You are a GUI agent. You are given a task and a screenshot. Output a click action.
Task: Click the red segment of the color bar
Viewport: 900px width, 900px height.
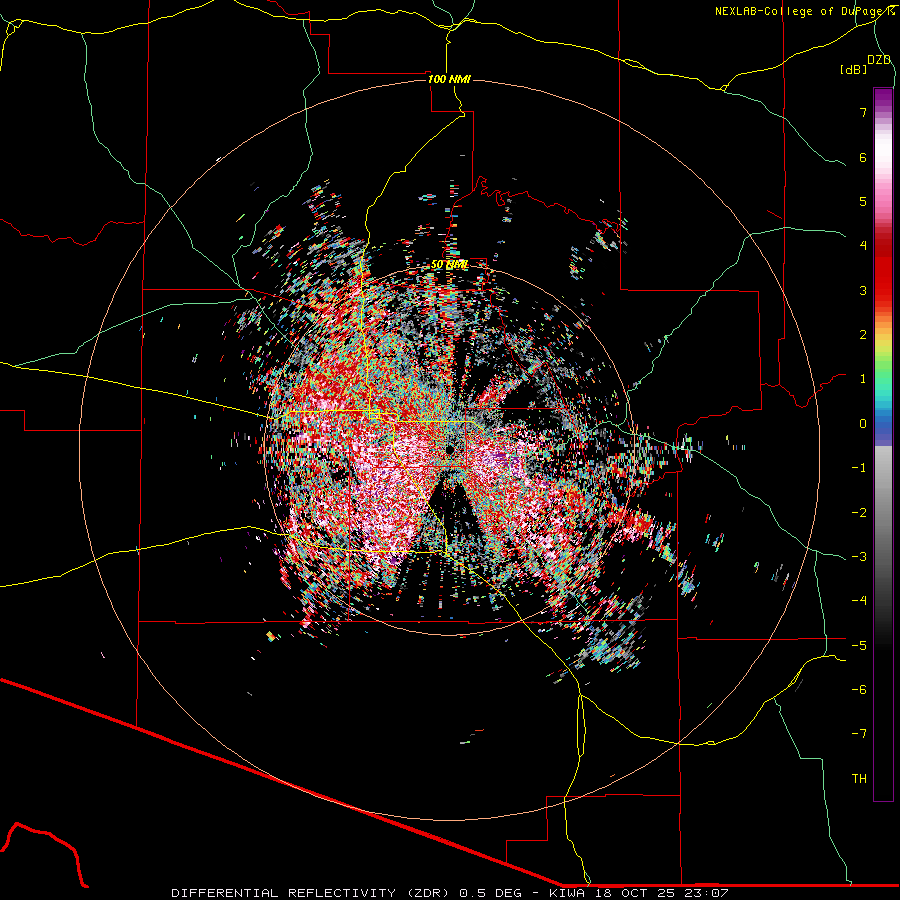tap(883, 270)
